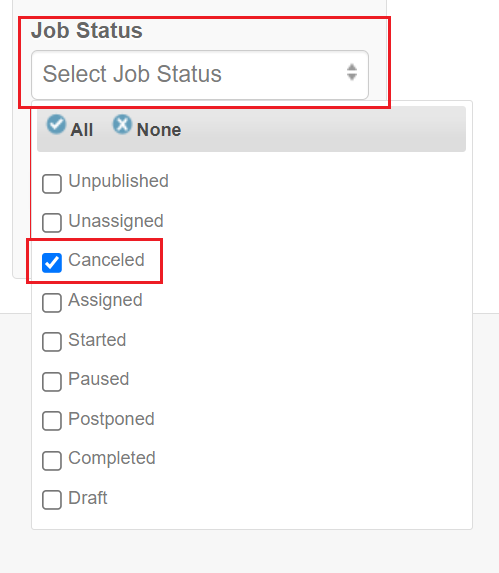
Task: Click the Draft option label
Action: coord(88,498)
